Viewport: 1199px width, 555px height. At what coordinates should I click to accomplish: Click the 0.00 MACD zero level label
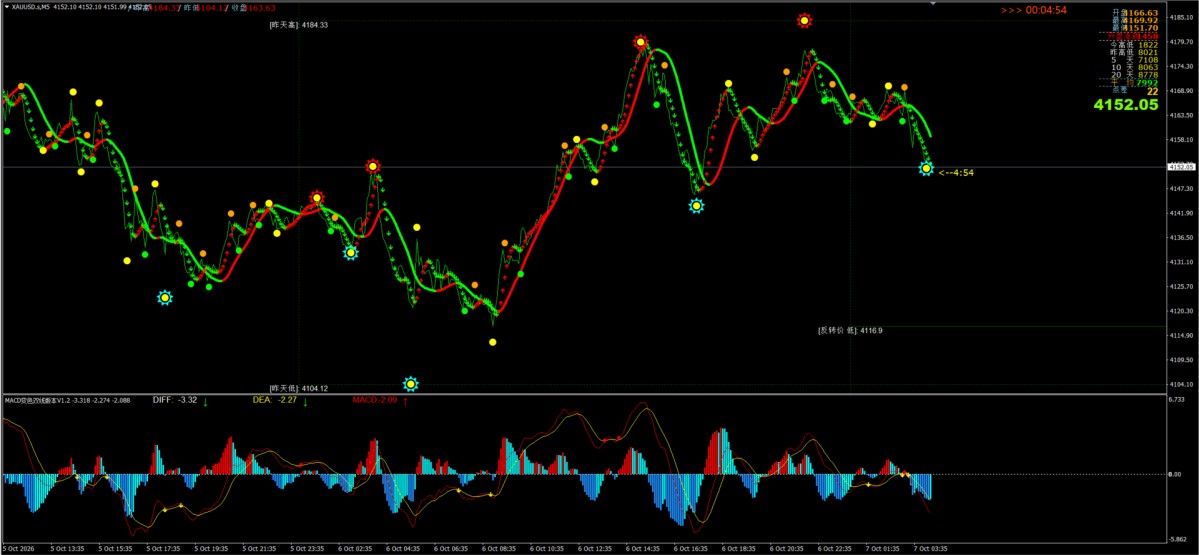tap(1175, 474)
